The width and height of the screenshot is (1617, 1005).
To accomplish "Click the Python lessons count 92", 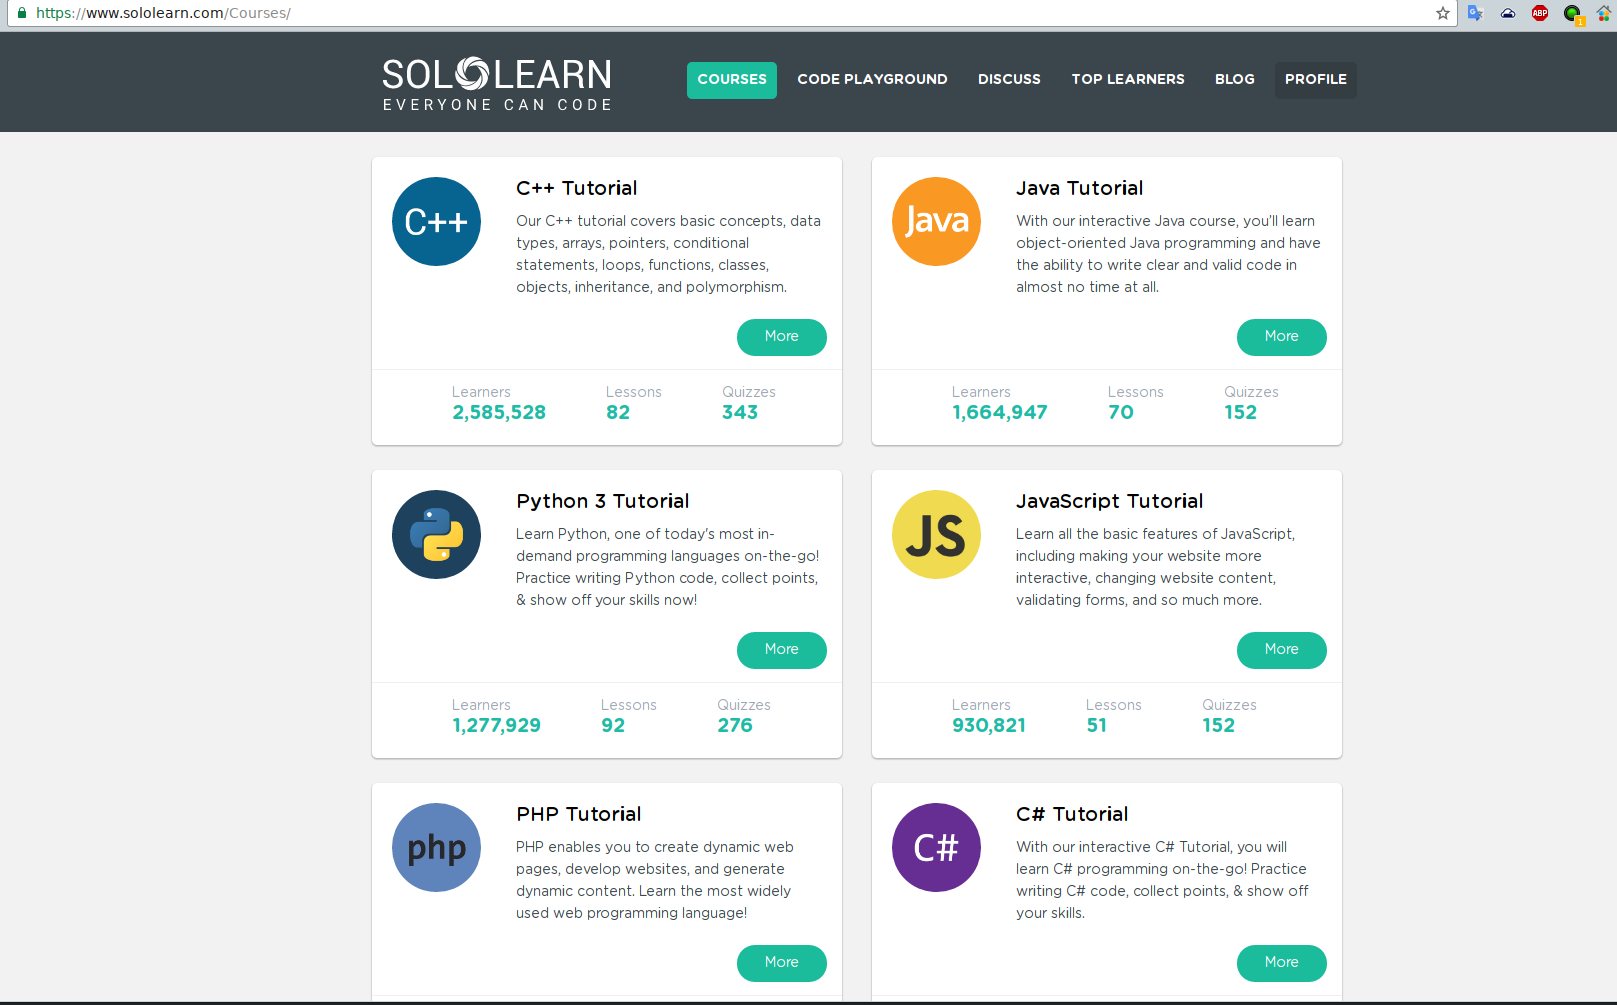I will click(613, 725).
